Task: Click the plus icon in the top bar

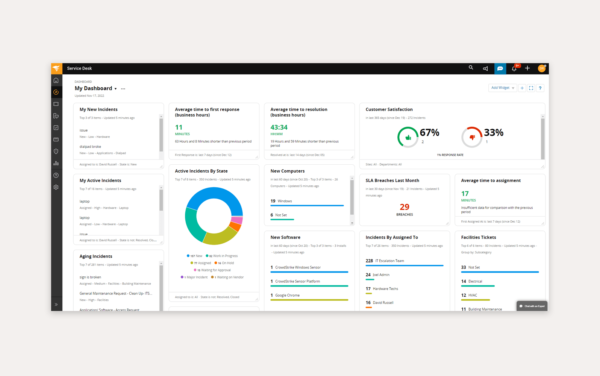Action: (527, 68)
